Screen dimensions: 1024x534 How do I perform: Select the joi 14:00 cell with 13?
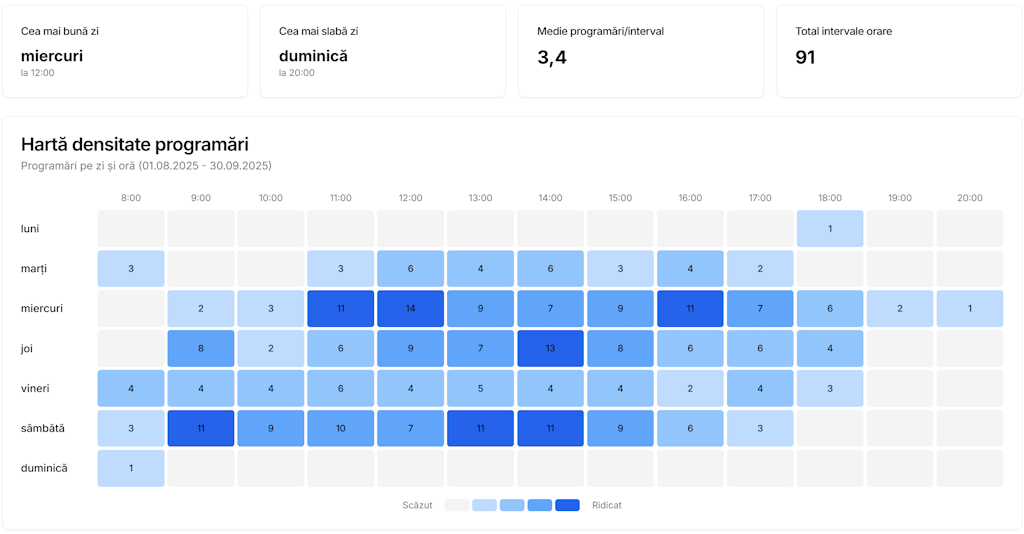(x=550, y=349)
